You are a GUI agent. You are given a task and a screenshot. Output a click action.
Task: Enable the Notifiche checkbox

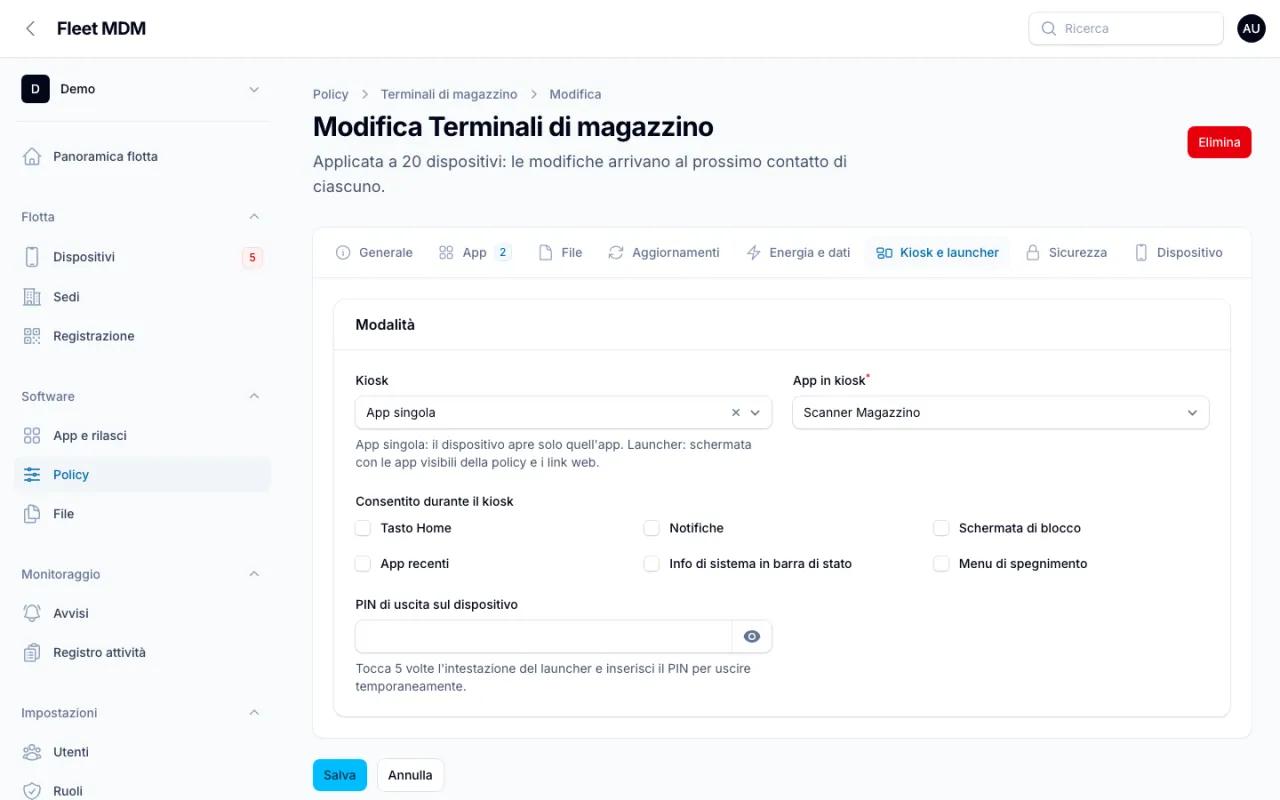click(x=652, y=528)
